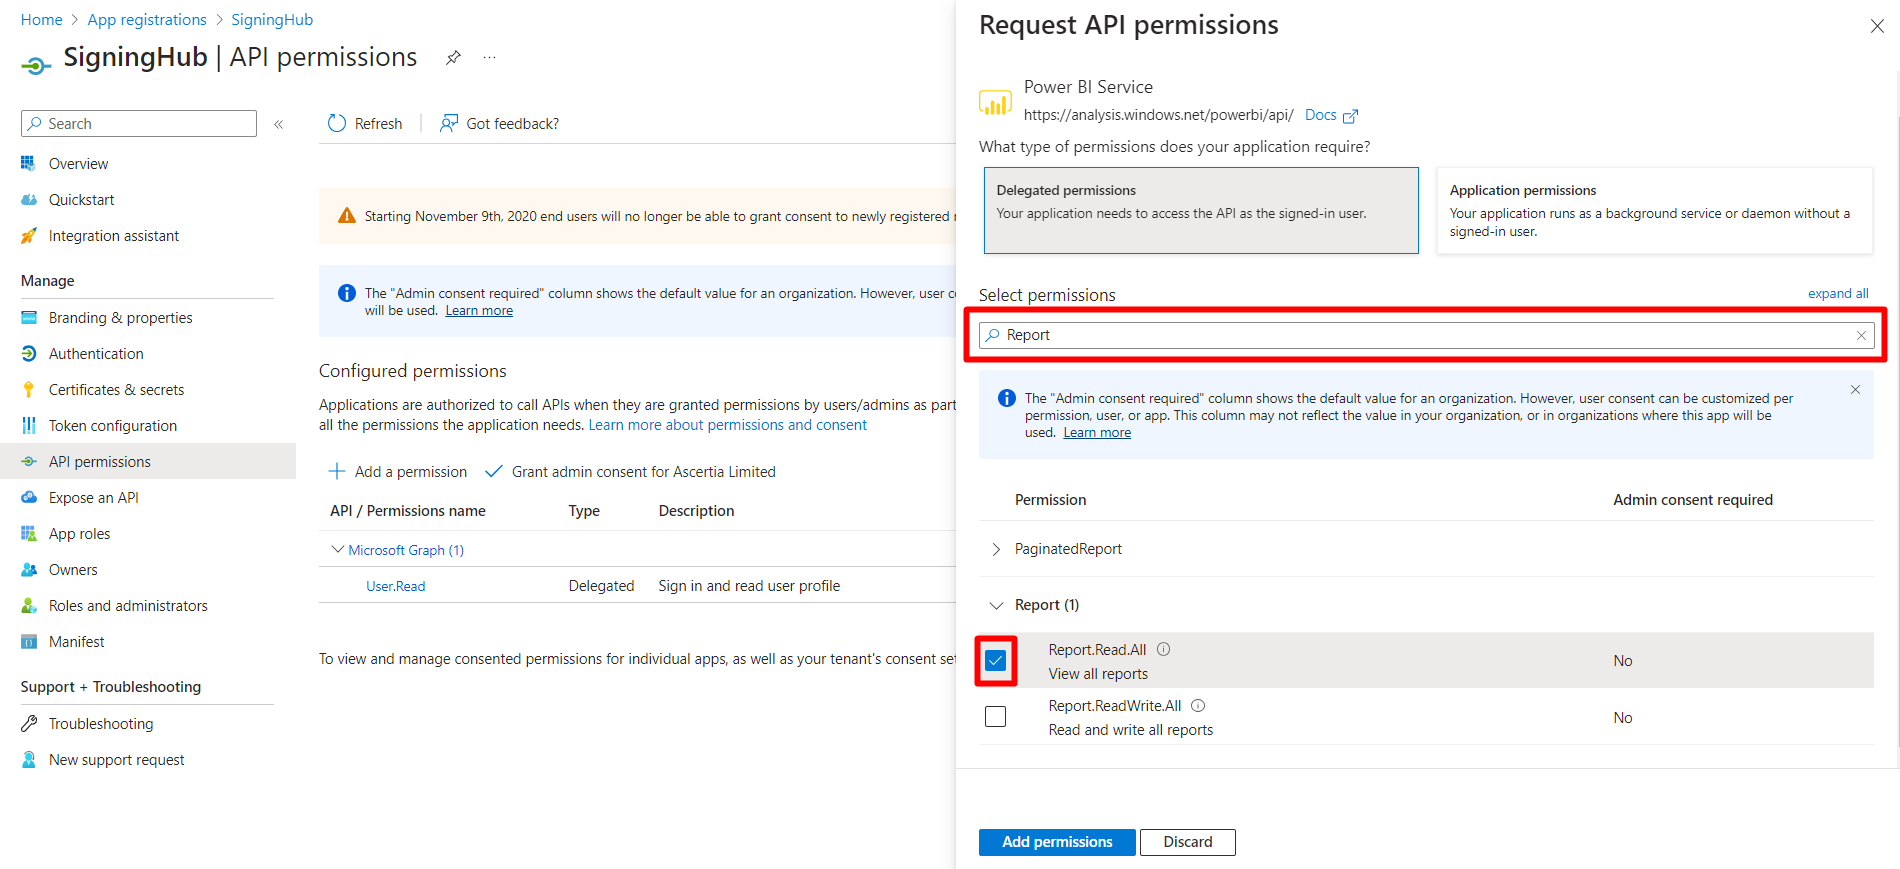Select the Delegated permissions option card
1900x869 pixels.
coord(1201,210)
